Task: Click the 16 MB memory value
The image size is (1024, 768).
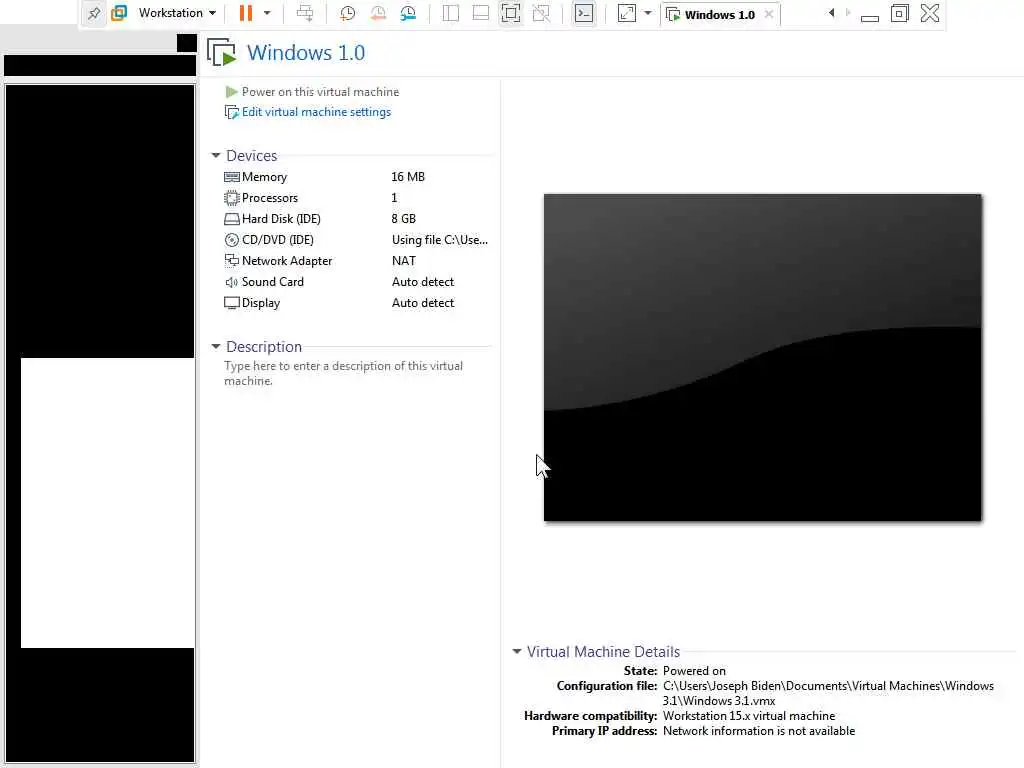Action: point(408,177)
